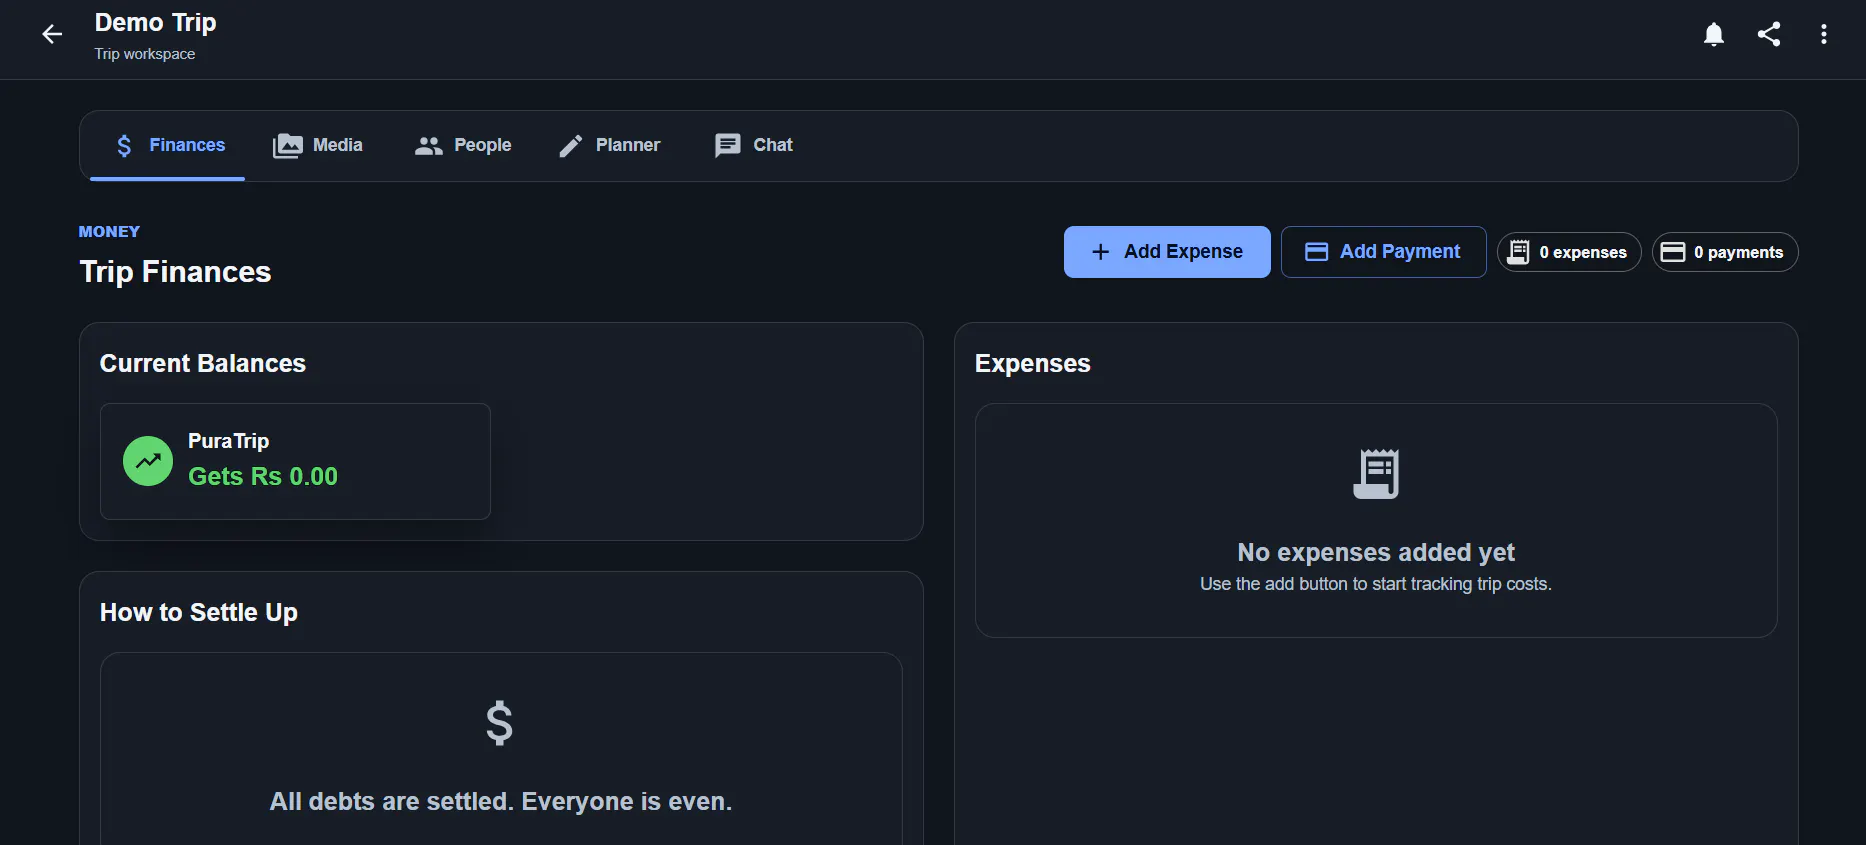Screen dimensions: 1866x845
Task: Click the PuraTrip balance card name
Action: coord(229,441)
